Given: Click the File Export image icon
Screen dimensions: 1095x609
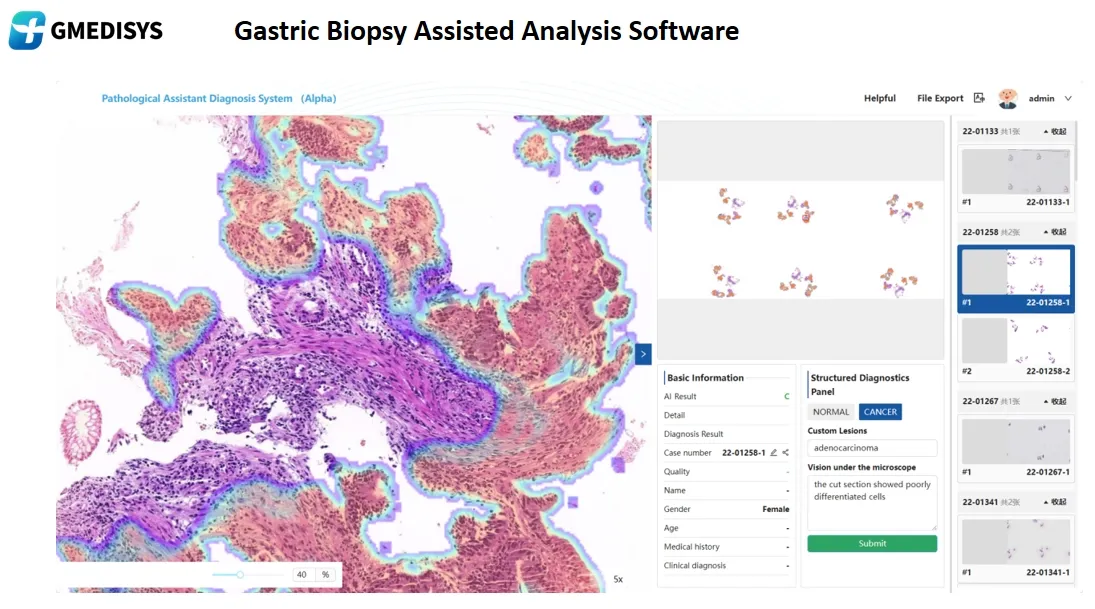Looking at the screenshot, I should 979,98.
